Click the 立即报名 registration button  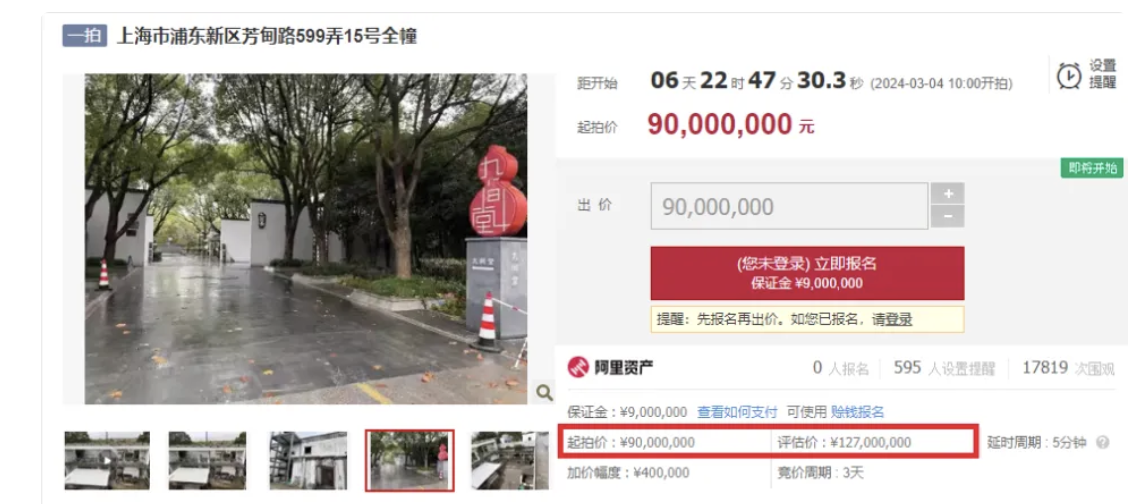(x=807, y=273)
